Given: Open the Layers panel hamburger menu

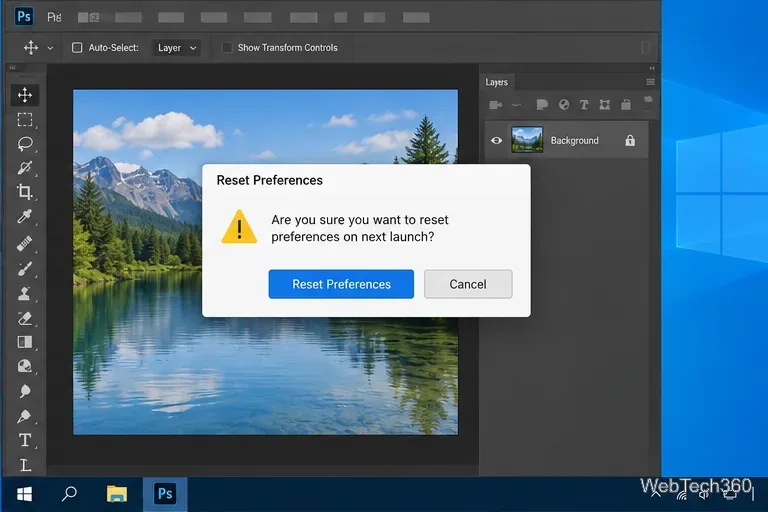Looking at the screenshot, I should tap(650, 82).
